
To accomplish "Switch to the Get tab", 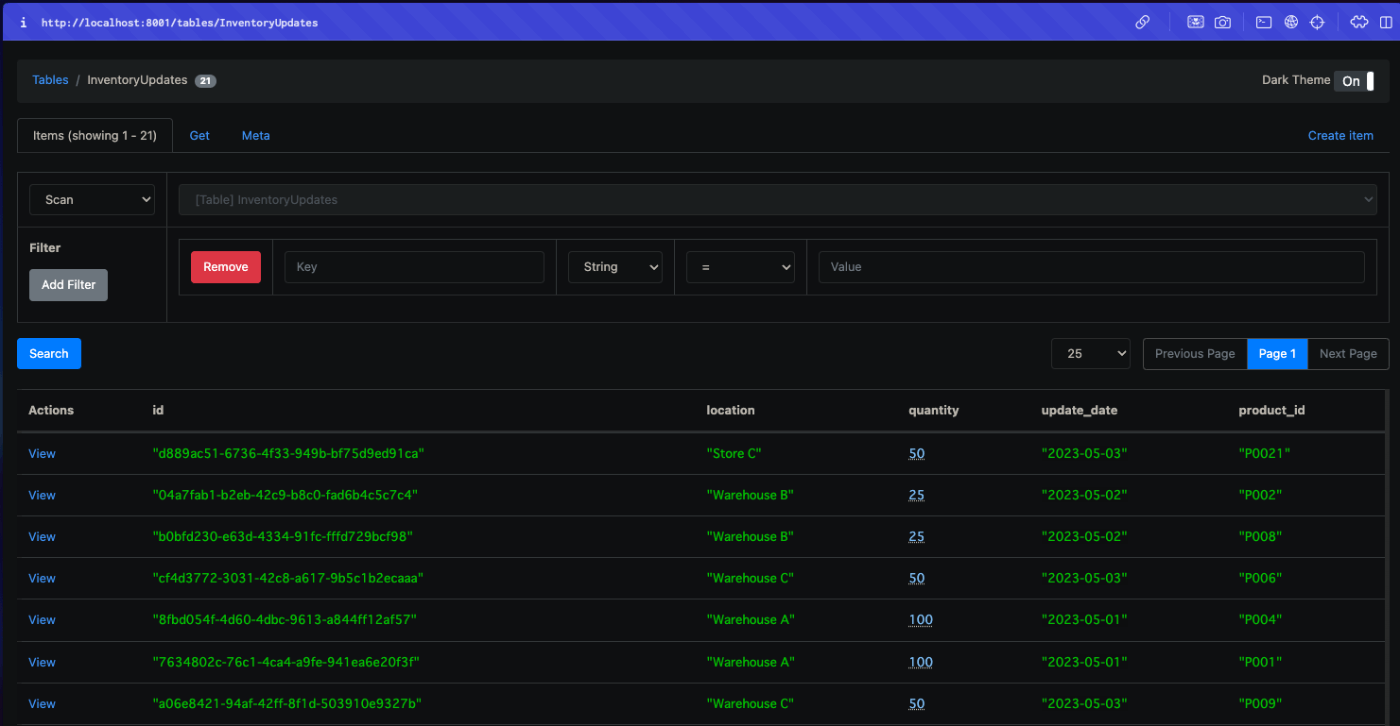I will [x=200, y=135].
